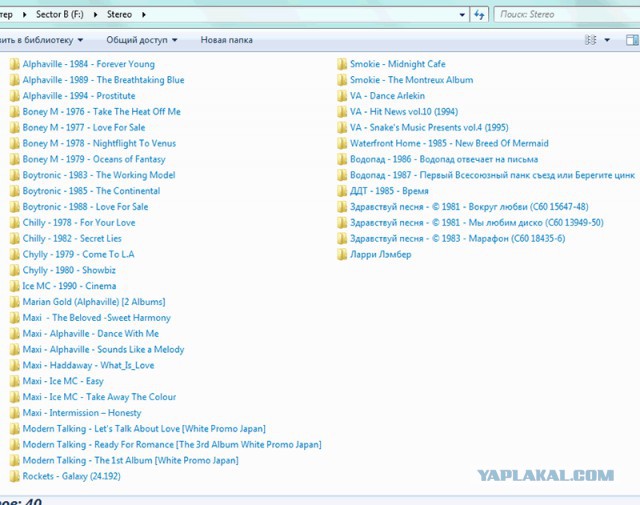
Task: Select Водопад - 1986 - Водопад отвечает на письма
Action: (444, 159)
